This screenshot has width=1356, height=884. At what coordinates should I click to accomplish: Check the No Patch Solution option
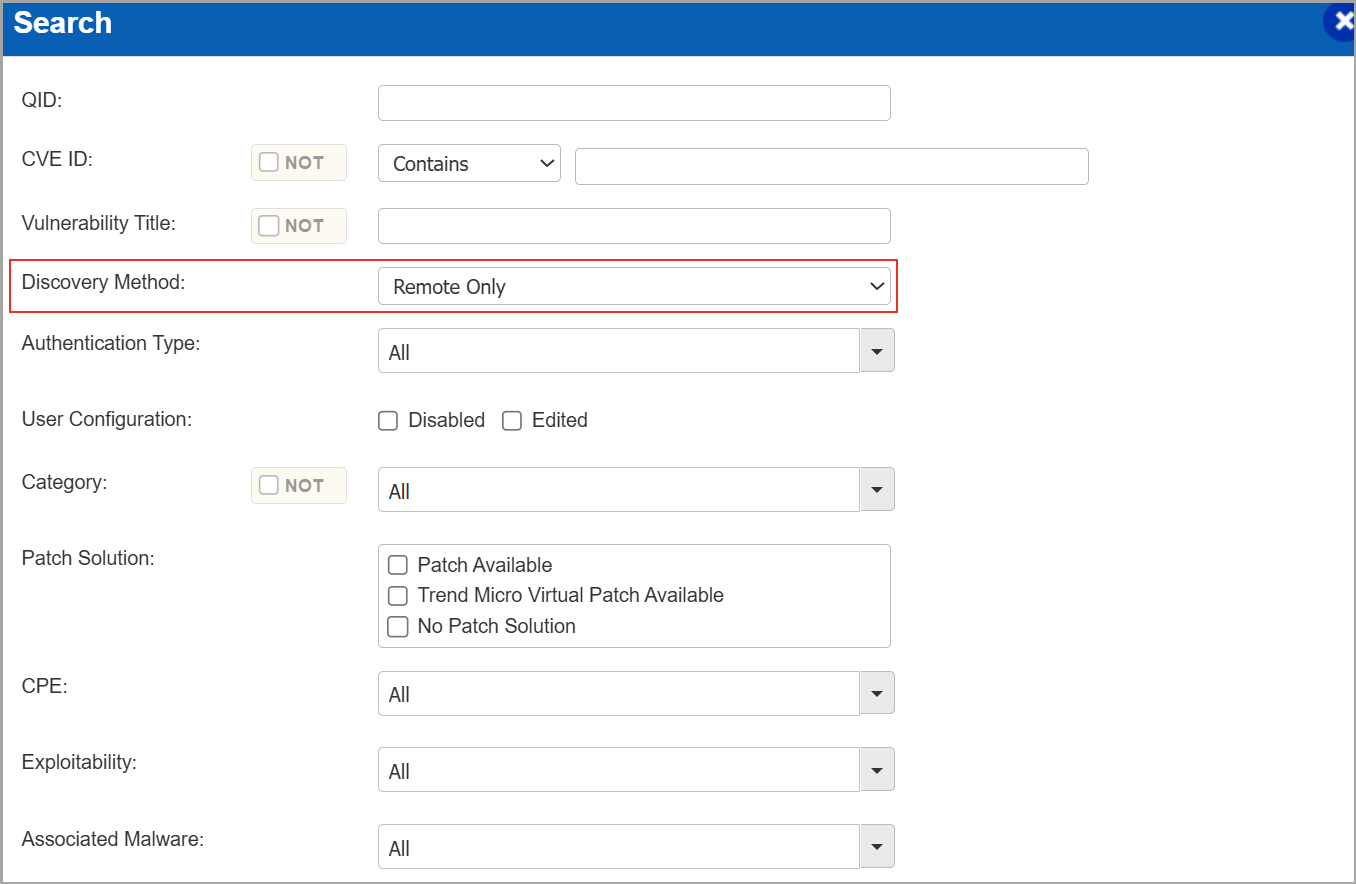pyautogui.click(x=398, y=627)
